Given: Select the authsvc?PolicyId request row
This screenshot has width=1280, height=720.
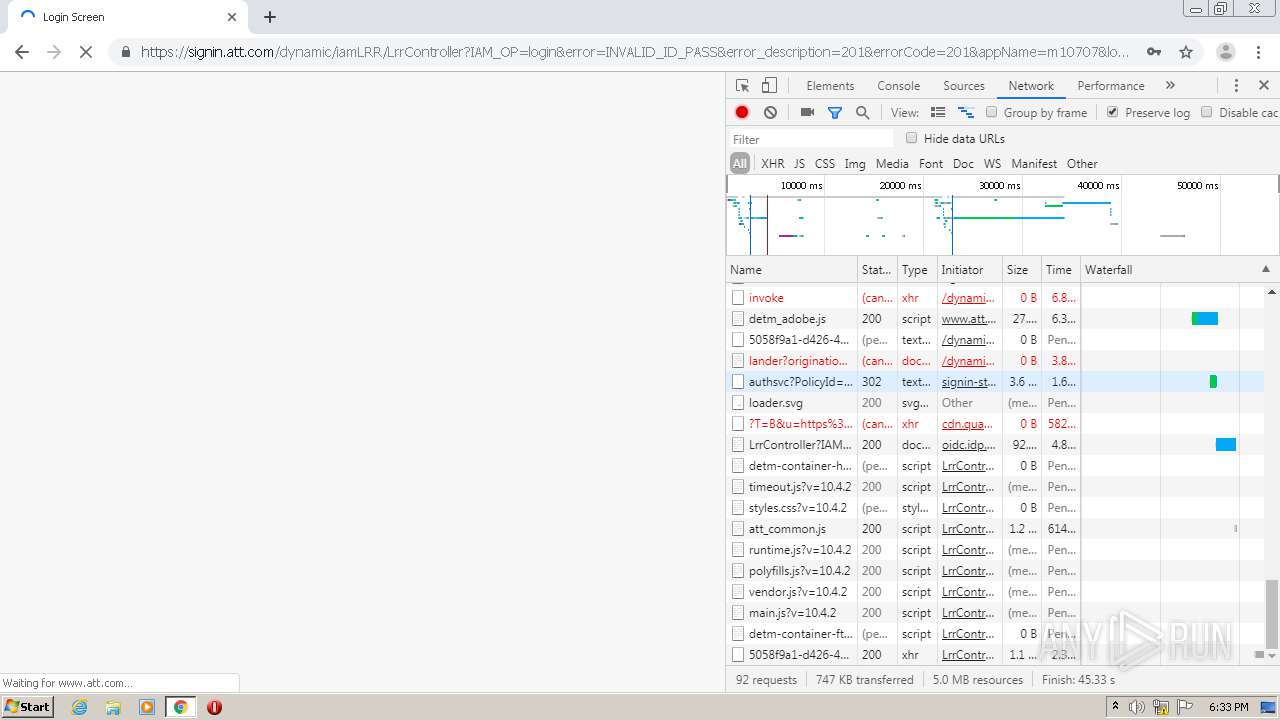Looking at the screenshot, I should coord(995,382).
